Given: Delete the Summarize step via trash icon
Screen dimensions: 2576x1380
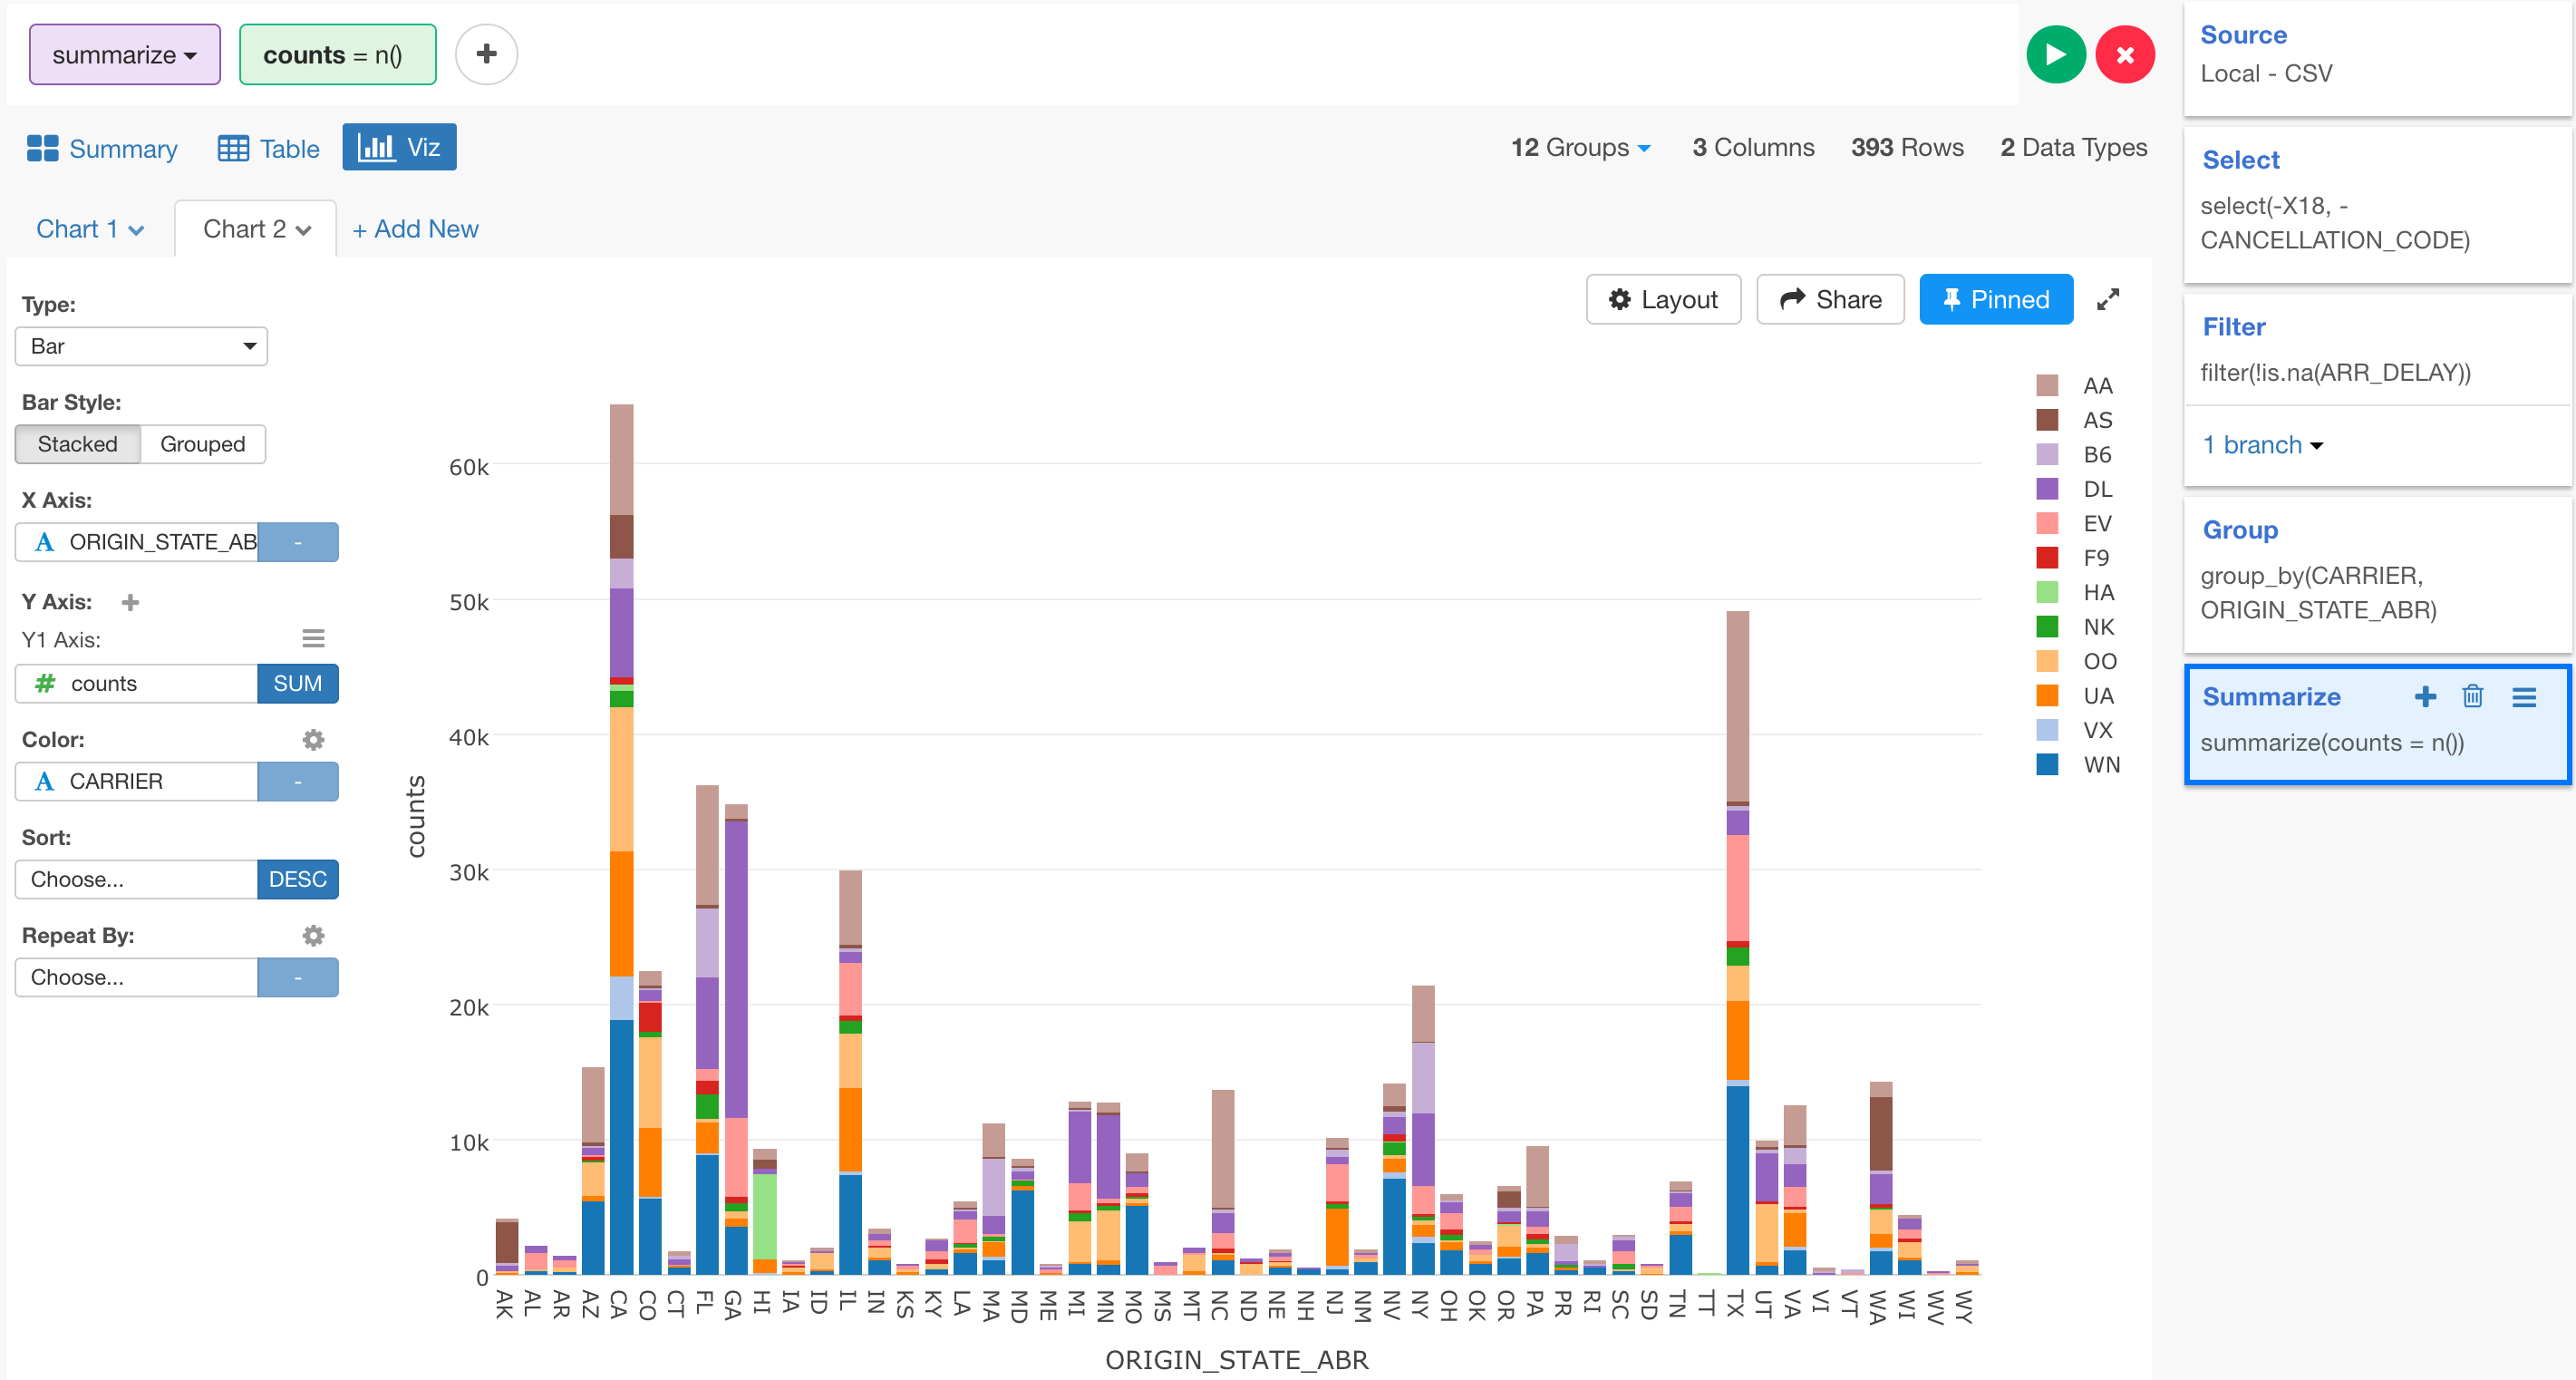Looking at the screenshot, I should coord(2473,697).
